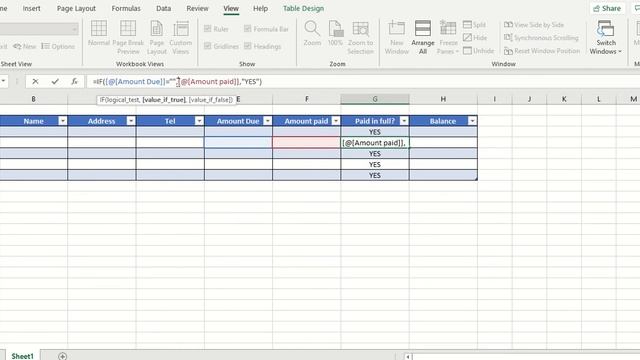Click the value_if_true tooltip argument
This screenshot has width=640, height=360.
(164, 100)
